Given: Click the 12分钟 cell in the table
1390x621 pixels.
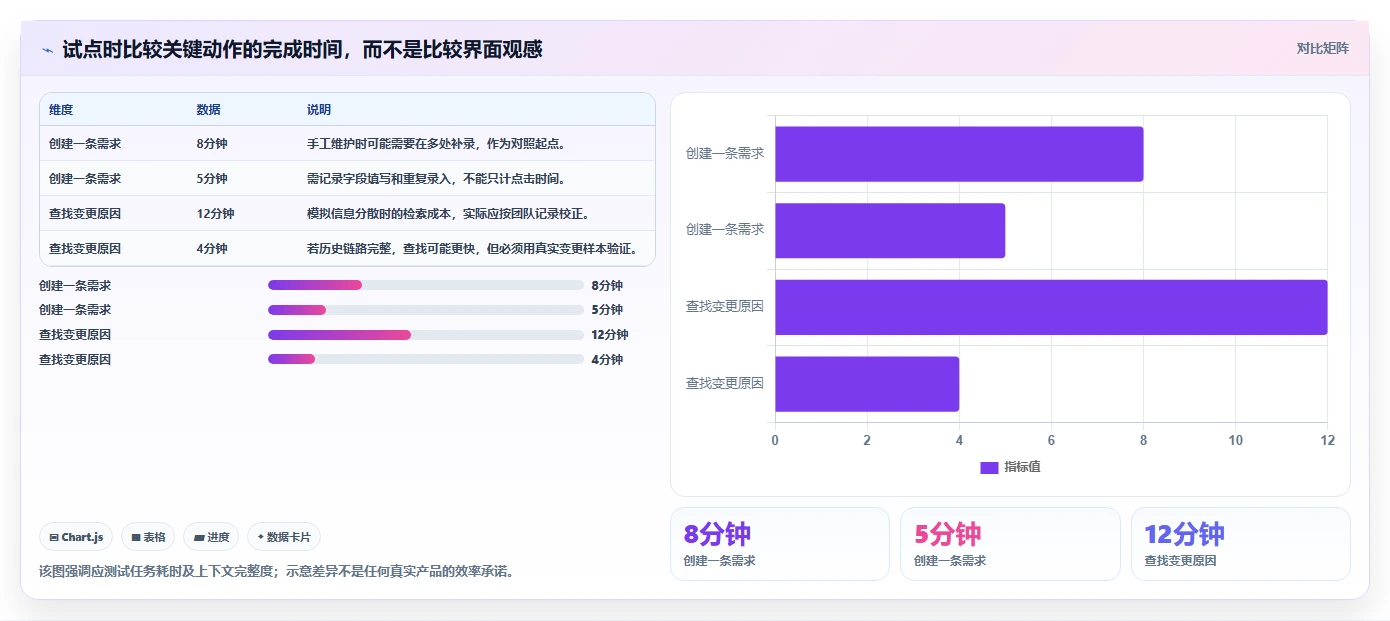Looking at the screenshot, I should tap(215, 214).
